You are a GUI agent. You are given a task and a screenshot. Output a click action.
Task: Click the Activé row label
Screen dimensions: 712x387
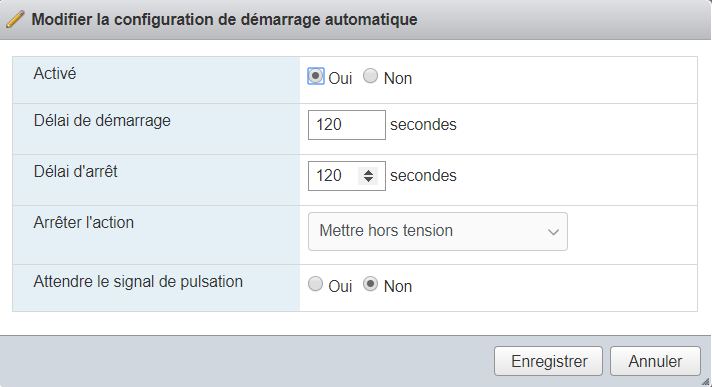click(55, 74)
